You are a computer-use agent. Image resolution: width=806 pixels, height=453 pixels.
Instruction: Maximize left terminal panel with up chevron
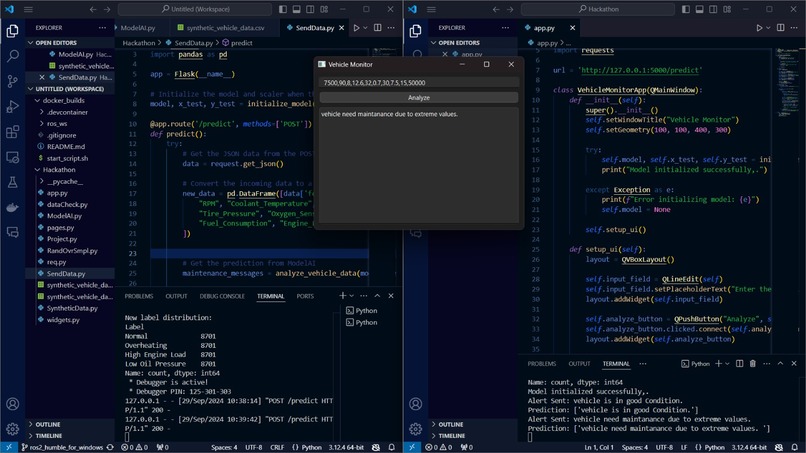pos(377,296)
